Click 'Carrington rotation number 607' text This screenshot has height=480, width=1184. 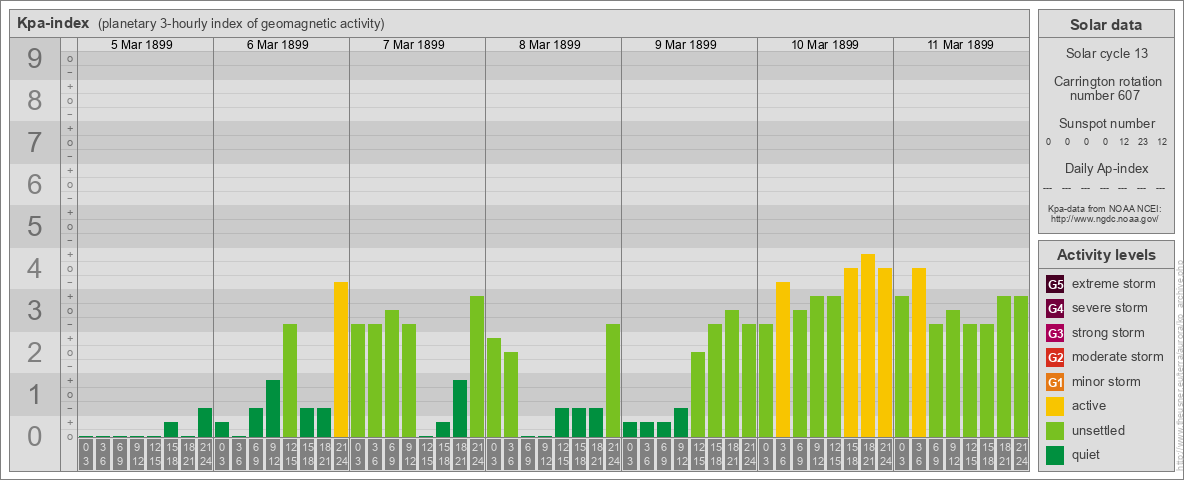coord(1106,88)
